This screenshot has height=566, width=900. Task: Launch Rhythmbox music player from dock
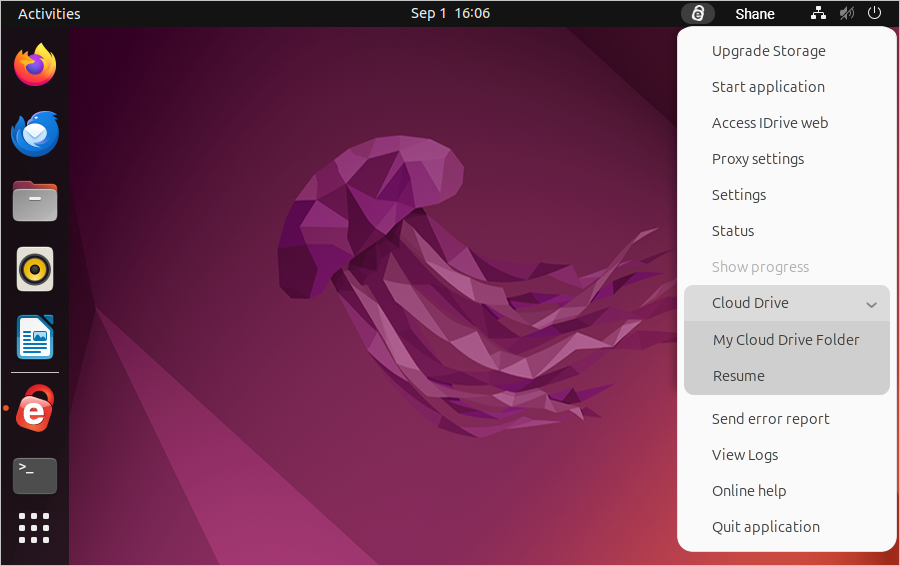click(x=35, y=269)
